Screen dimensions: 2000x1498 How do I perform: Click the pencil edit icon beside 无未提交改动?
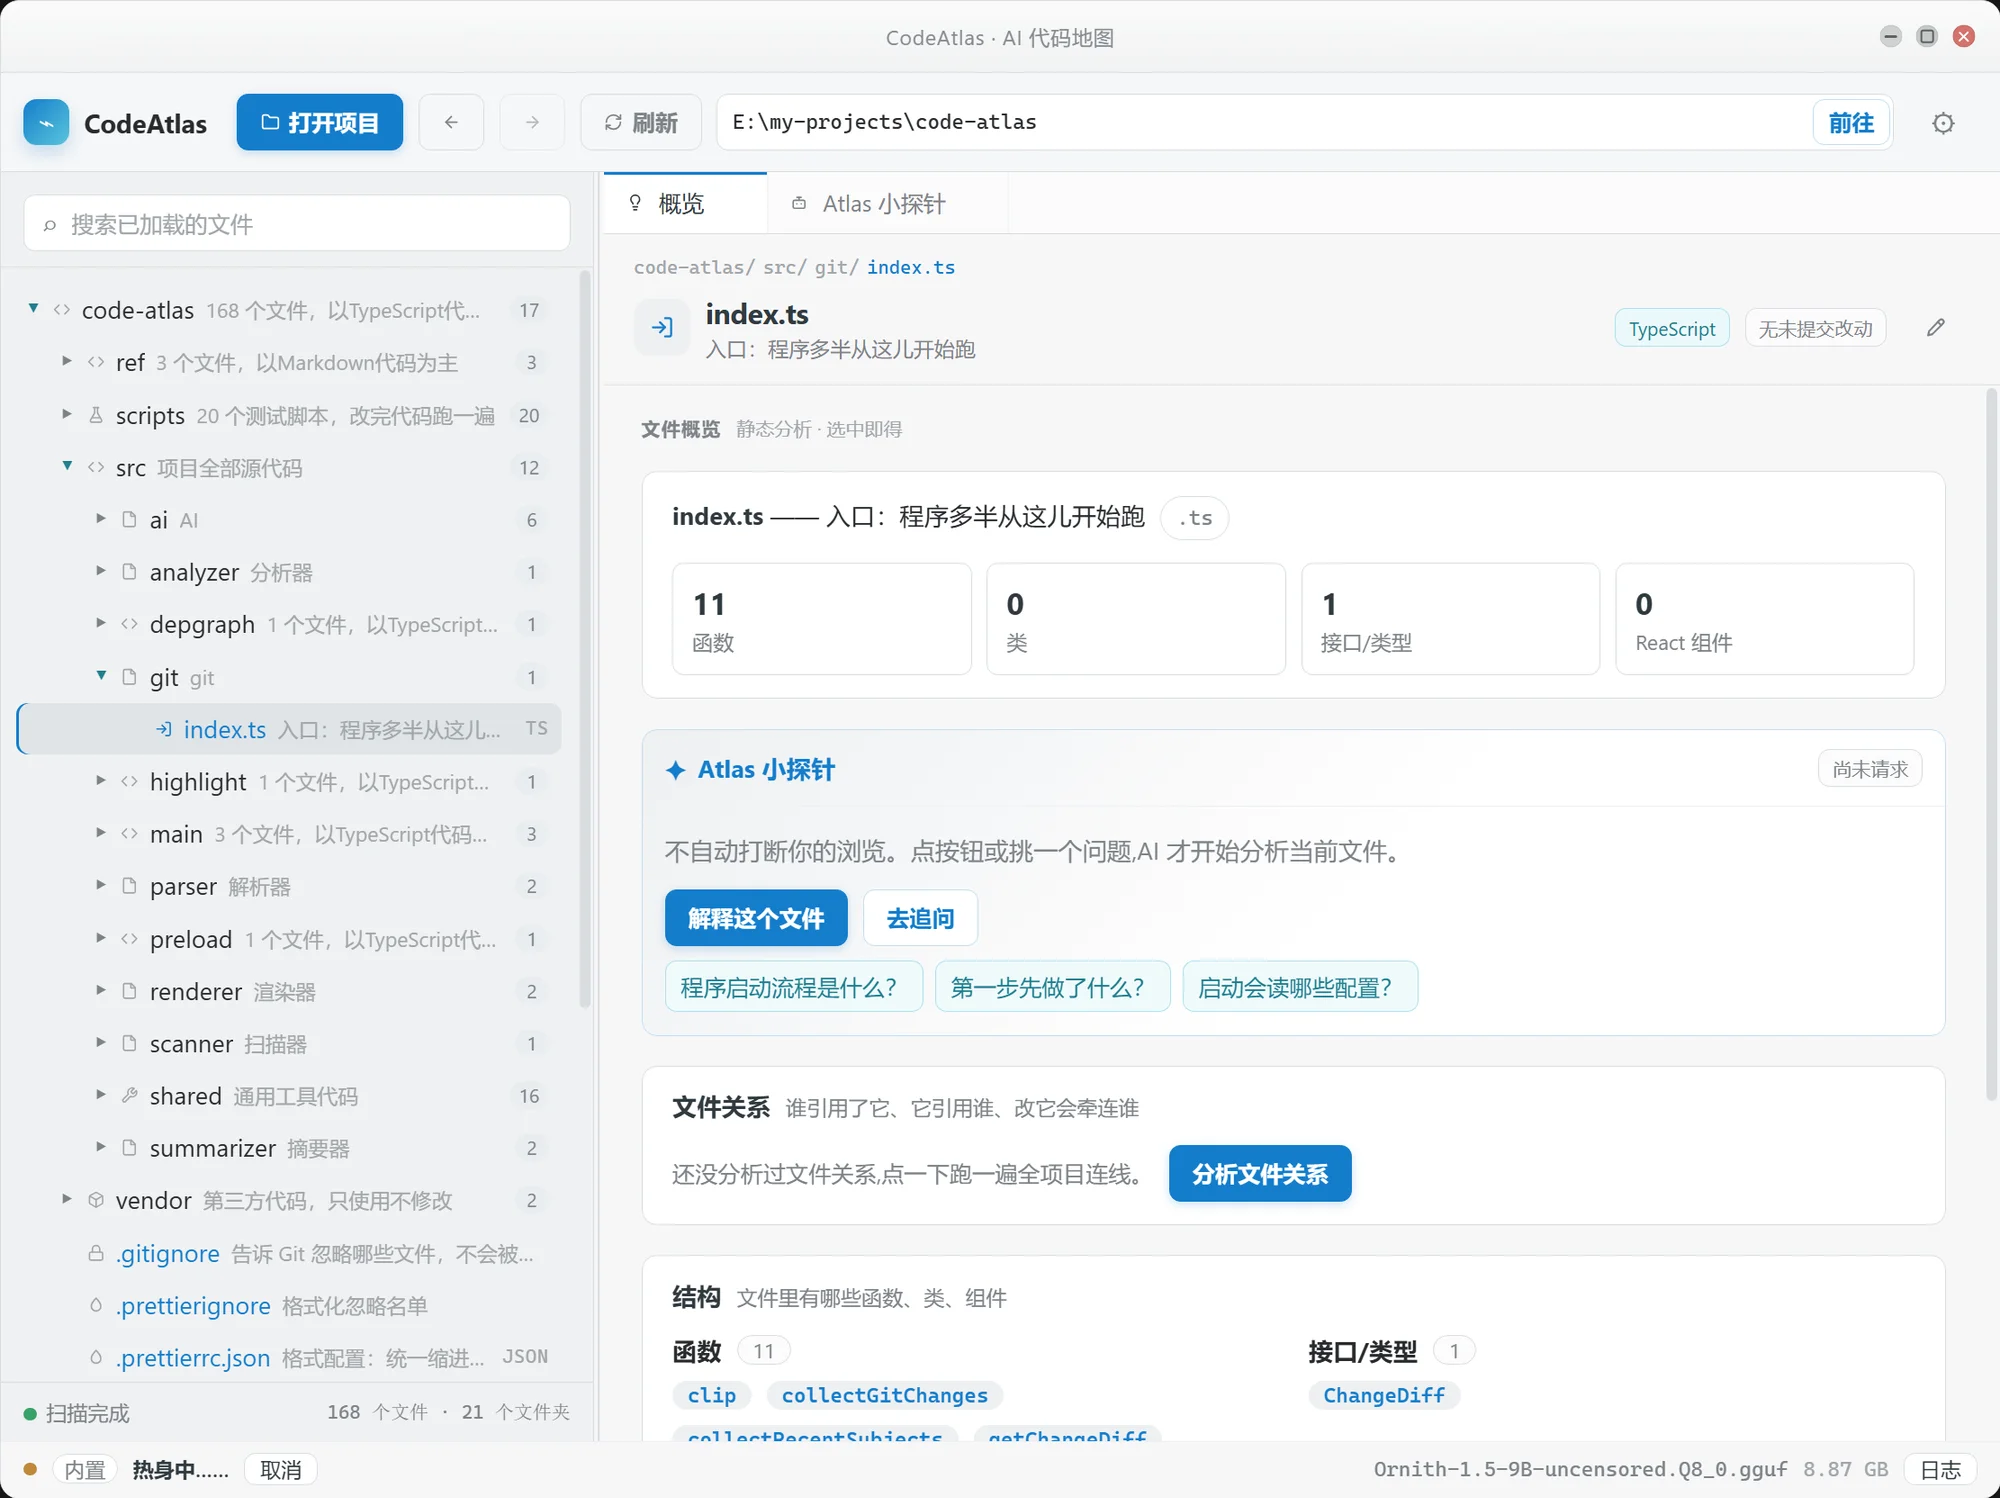click(x=1936, y=328)
